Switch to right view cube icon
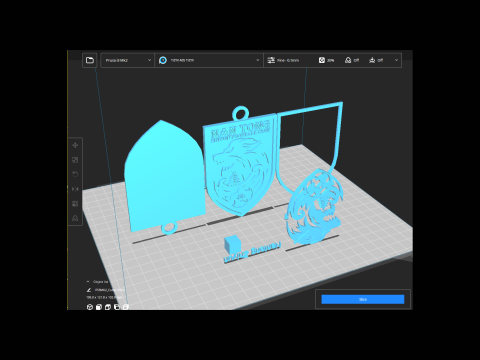 click(126, 307)
